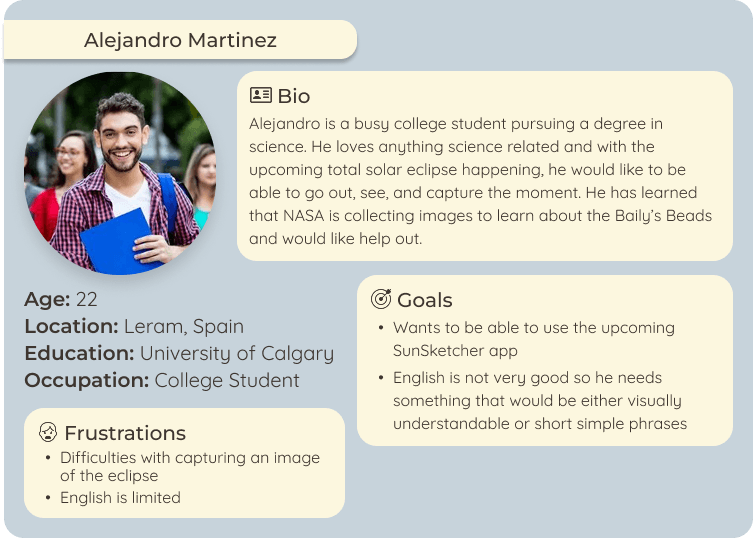This screenshot has height=538, width=753.
Task: Select the University of Calgary text
Action: [236, 353]
